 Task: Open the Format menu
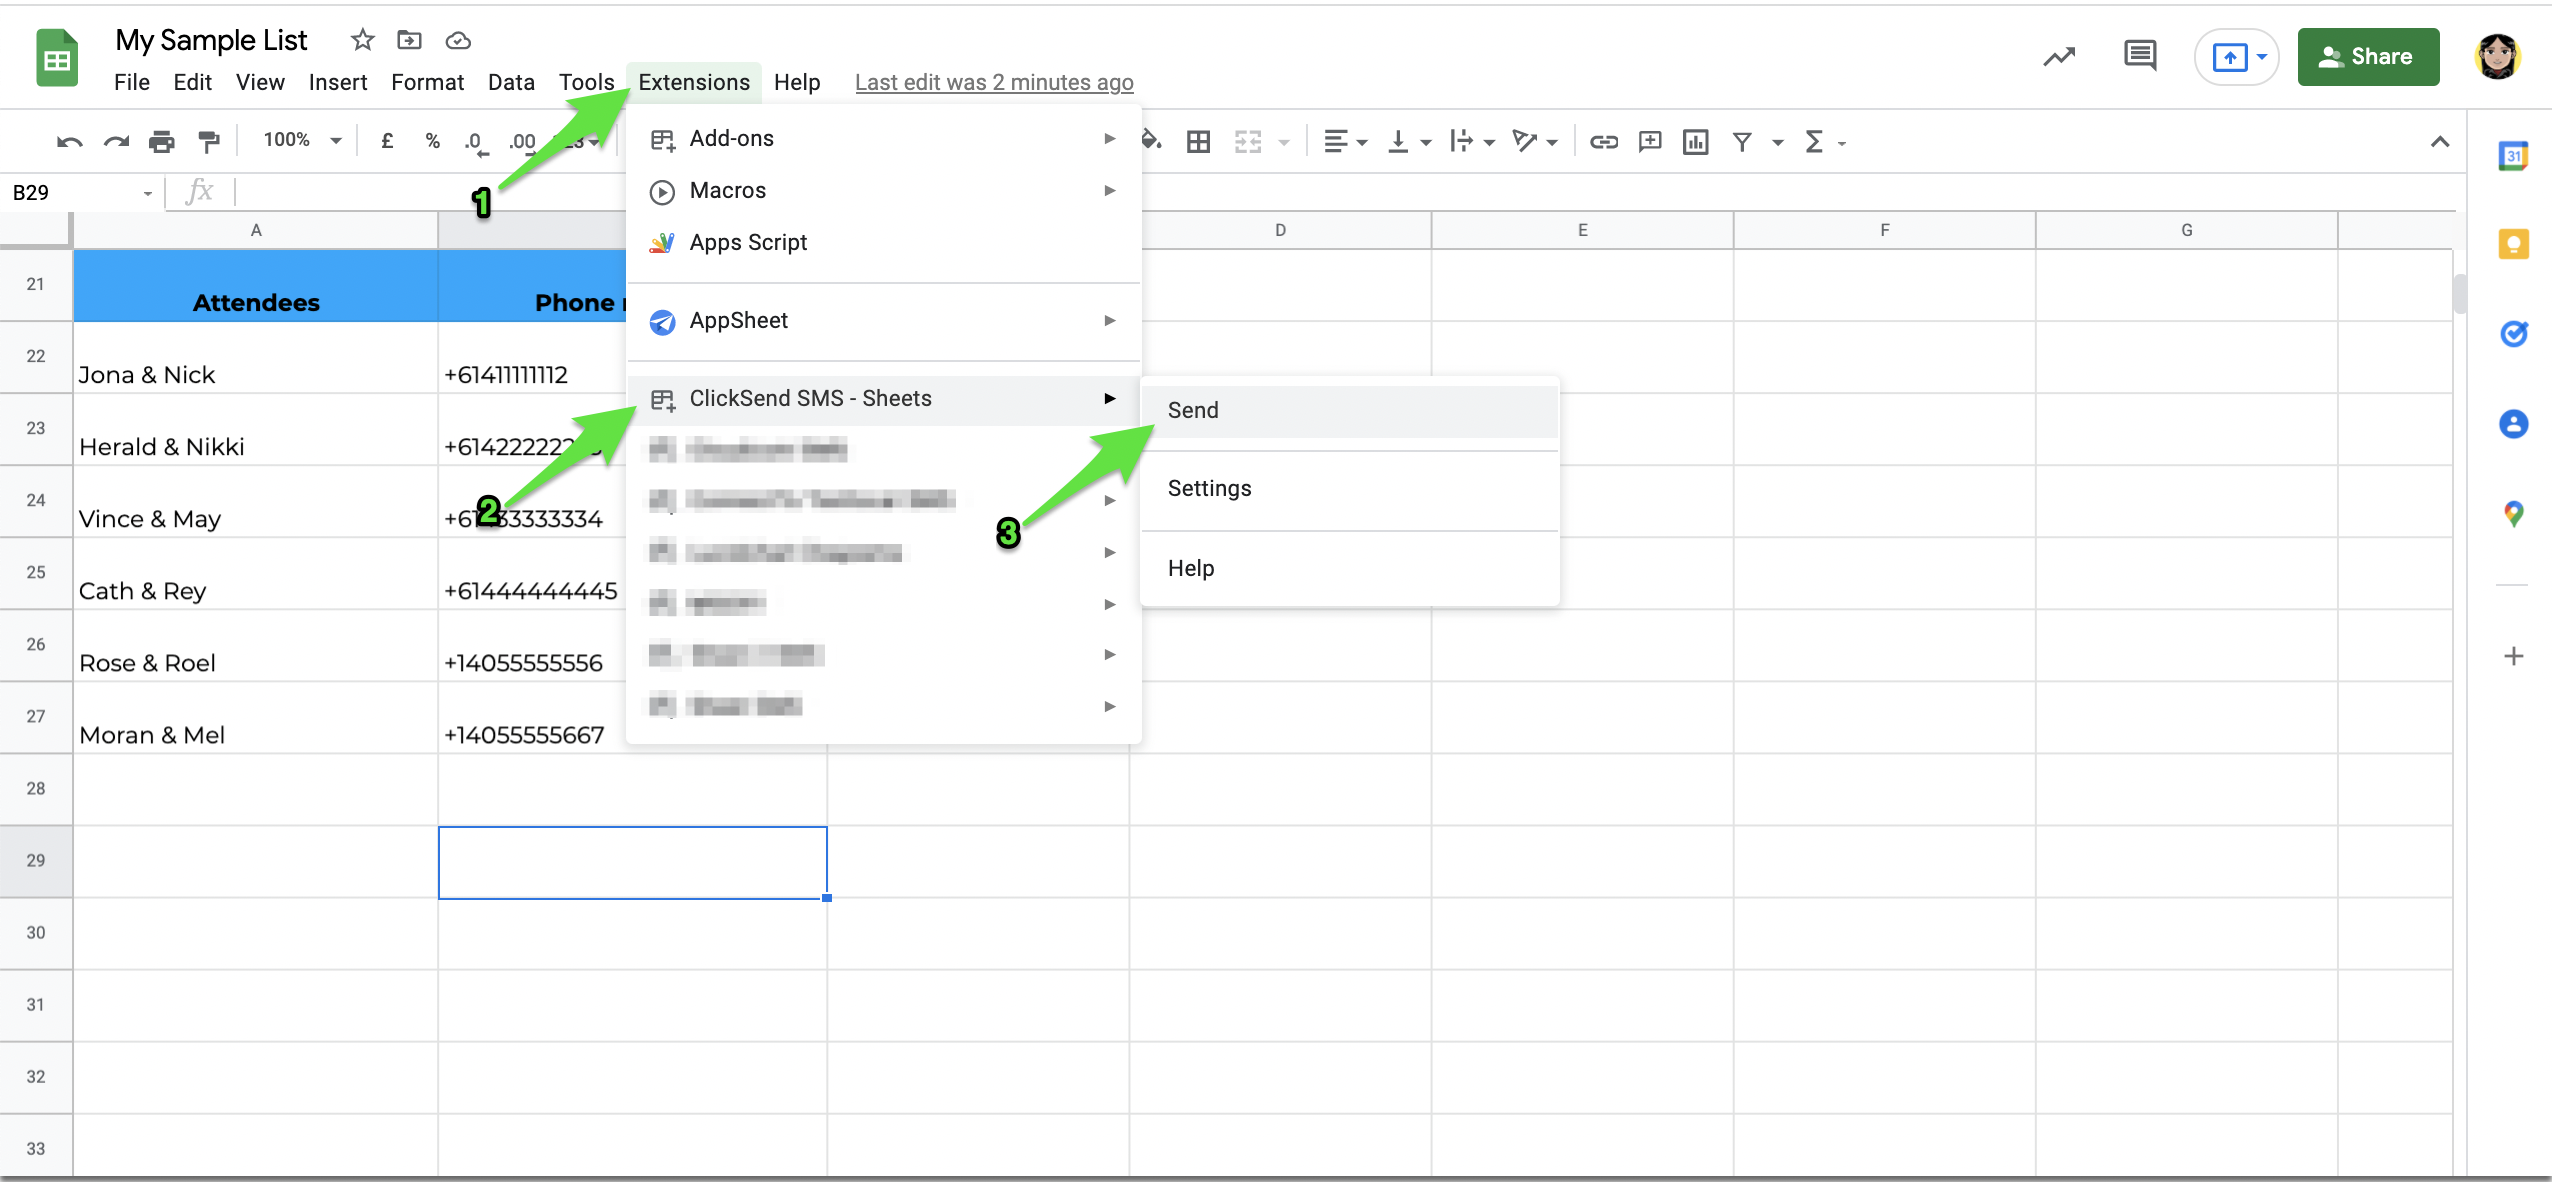pos(427,82)
